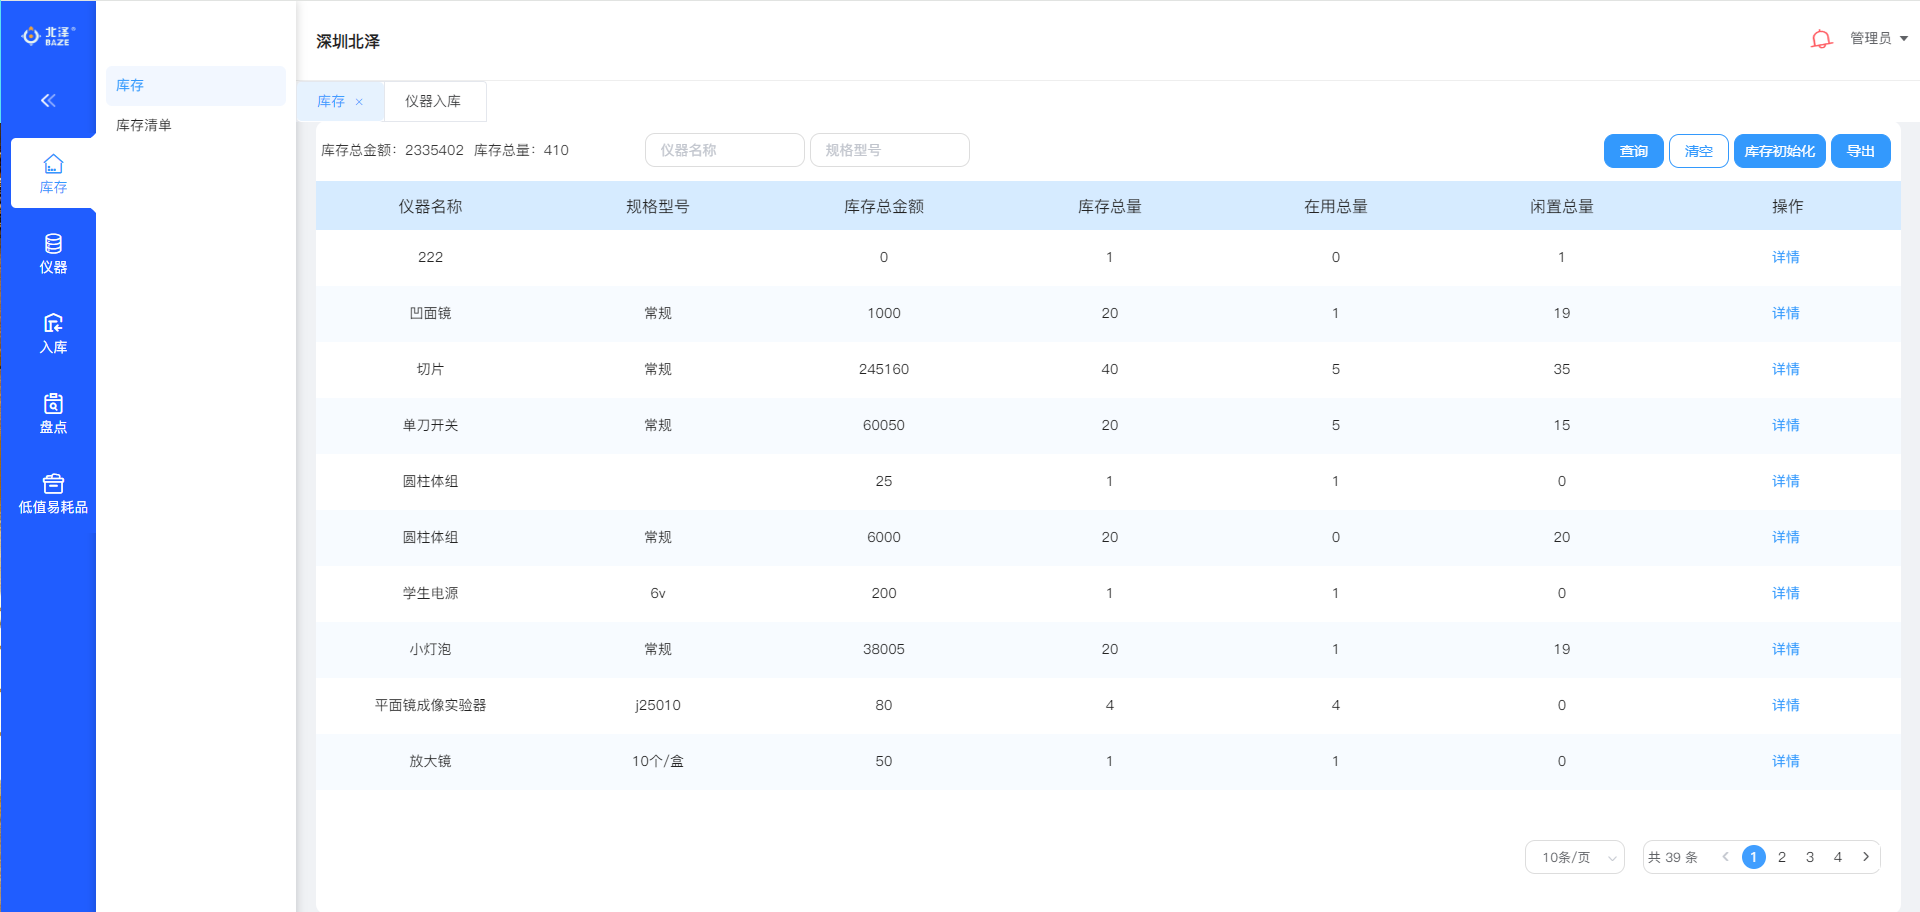
Task: Select 库存清单 in the submenu
Action: (144, 125)
